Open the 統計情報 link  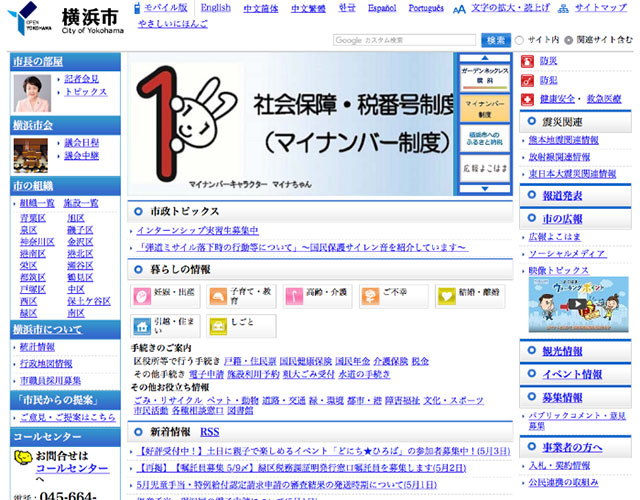point(37,347)
